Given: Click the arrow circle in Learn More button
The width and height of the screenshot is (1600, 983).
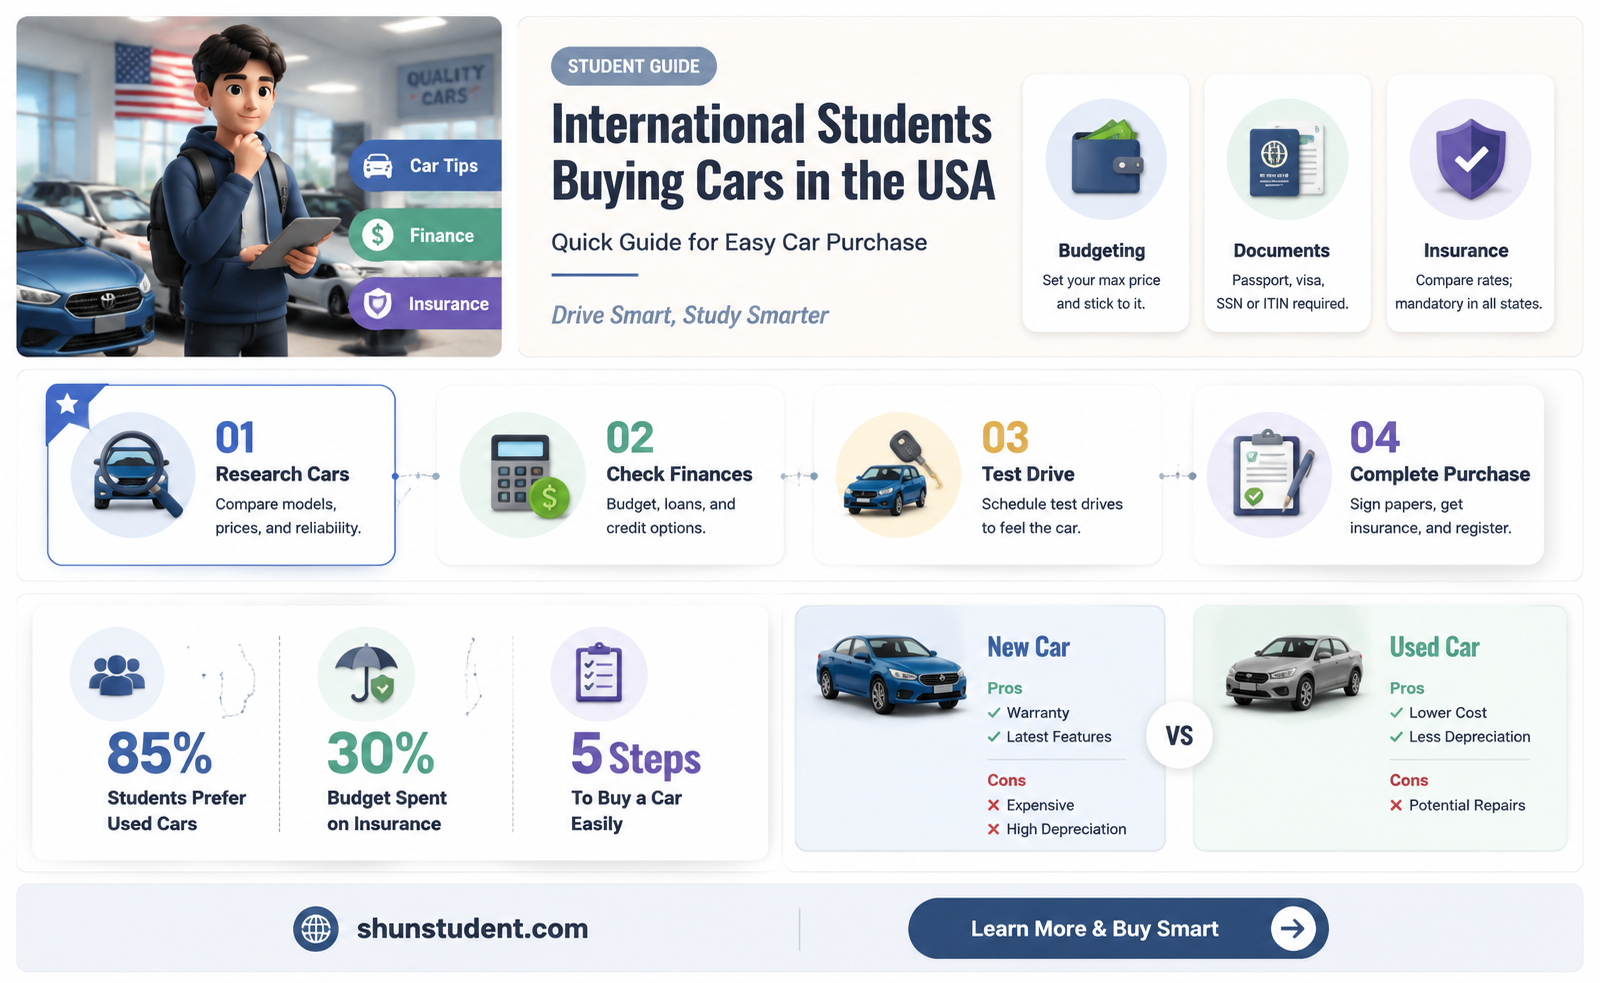Looking at the screenshot, I should coord(1293,929).
